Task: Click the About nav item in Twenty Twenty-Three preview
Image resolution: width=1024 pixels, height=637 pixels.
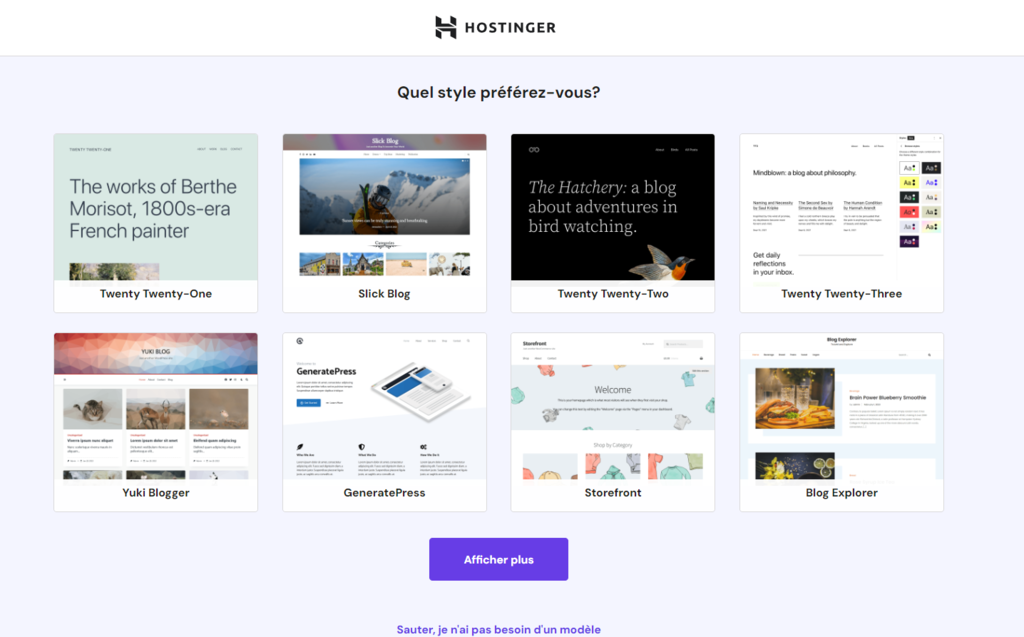Action: [854, 146]
